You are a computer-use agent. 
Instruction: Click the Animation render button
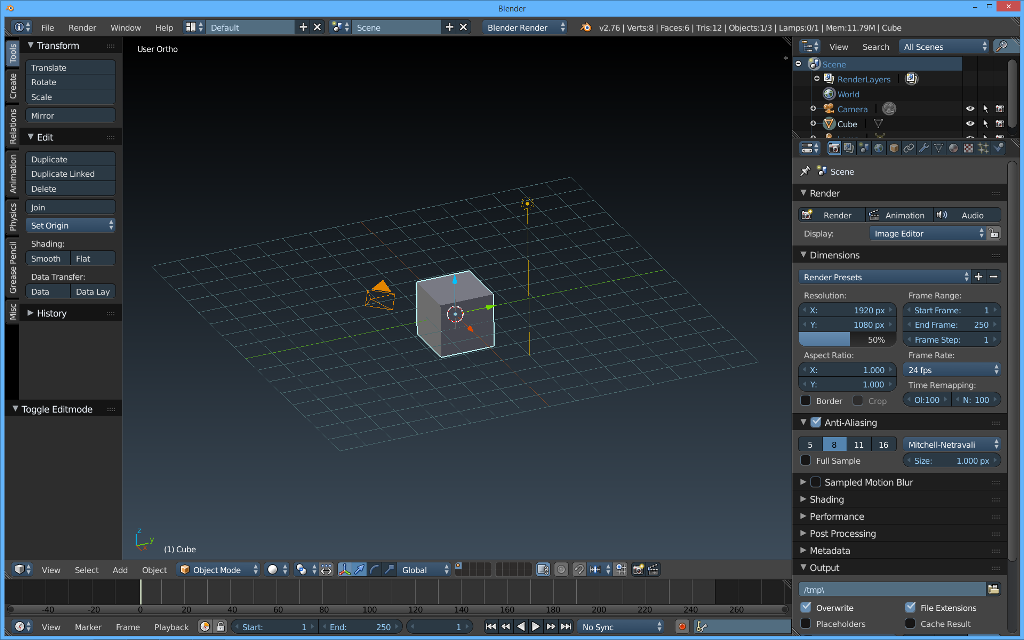[898, 214]
